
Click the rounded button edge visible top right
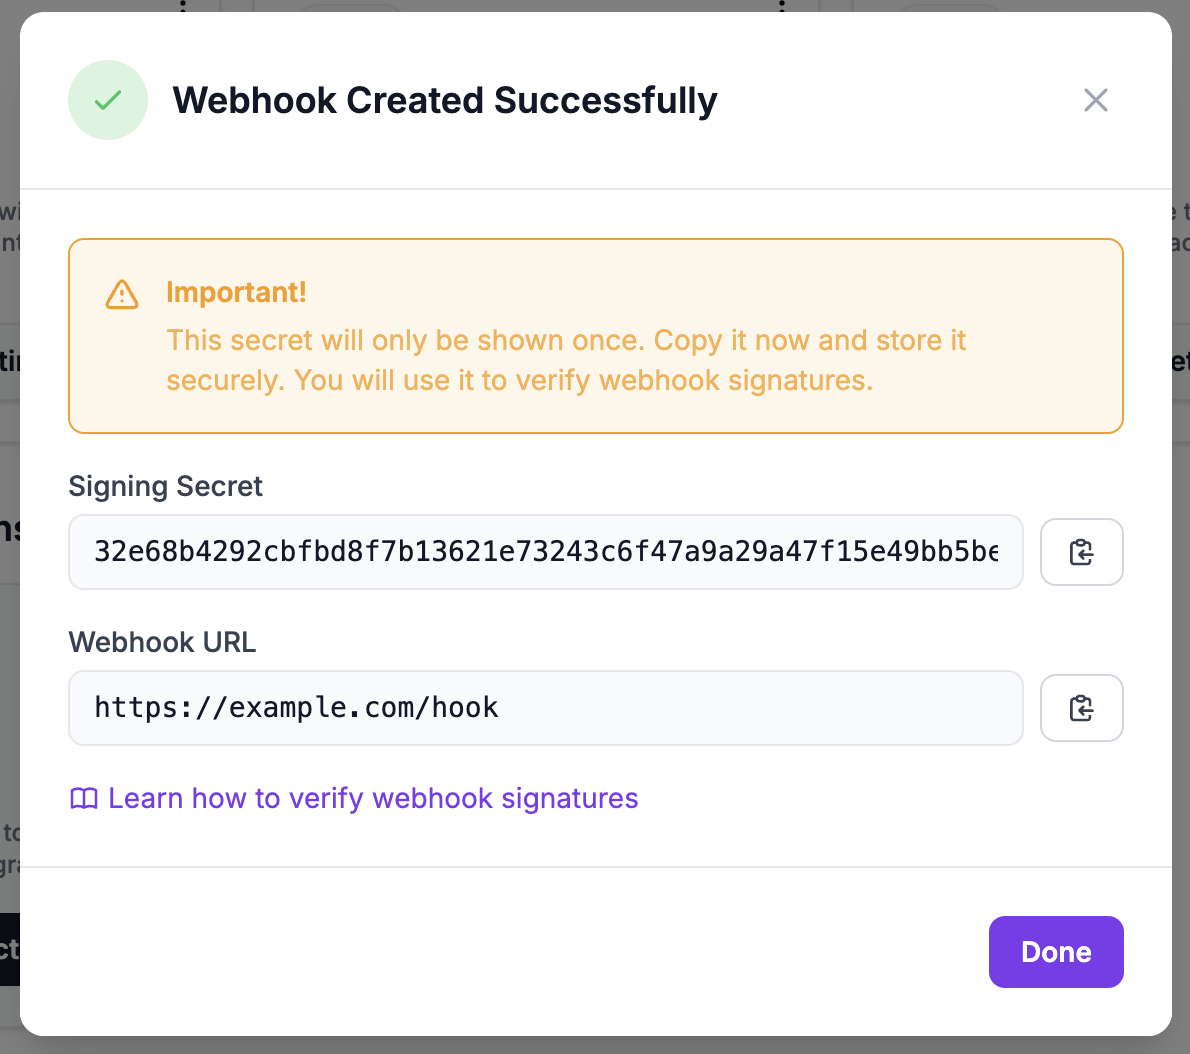[950, 10]
